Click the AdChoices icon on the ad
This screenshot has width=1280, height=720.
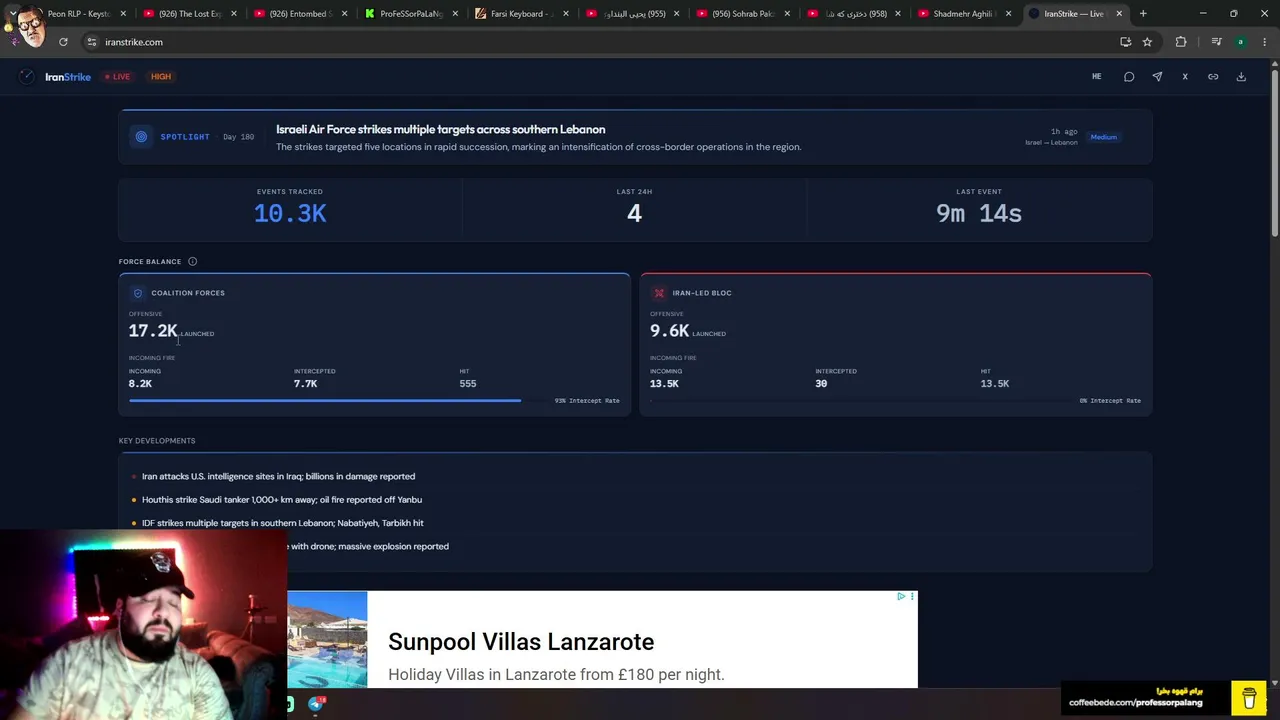click(x=901, y=597)
